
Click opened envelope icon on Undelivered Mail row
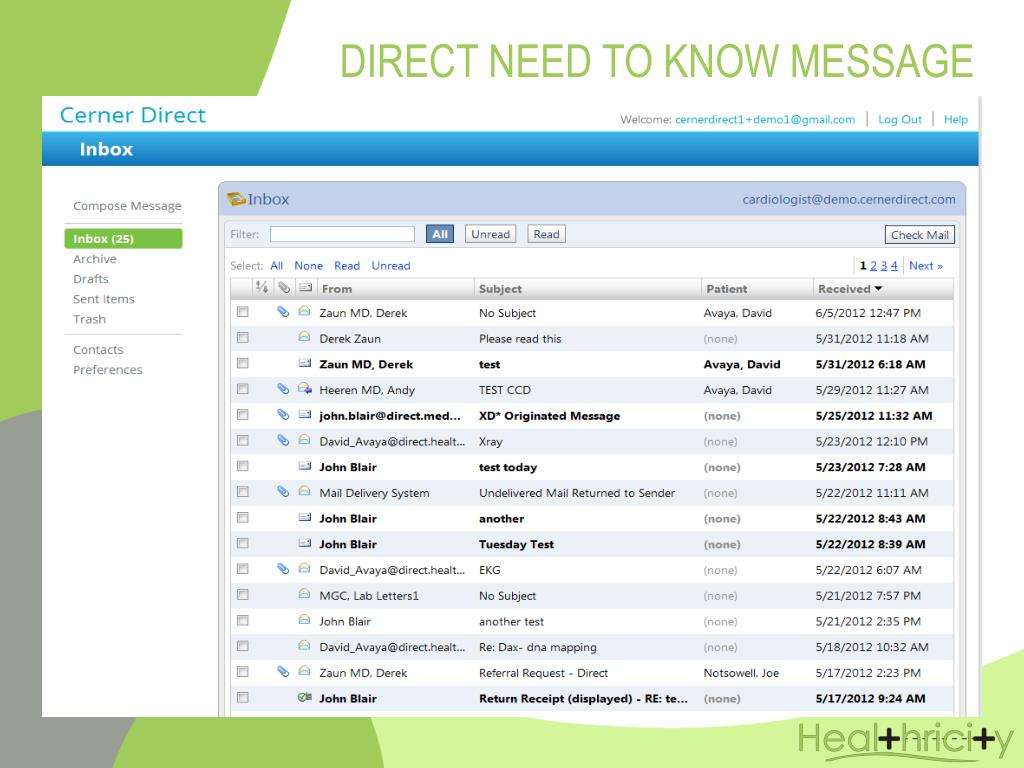pyautogui.click(x=304, y=491)
